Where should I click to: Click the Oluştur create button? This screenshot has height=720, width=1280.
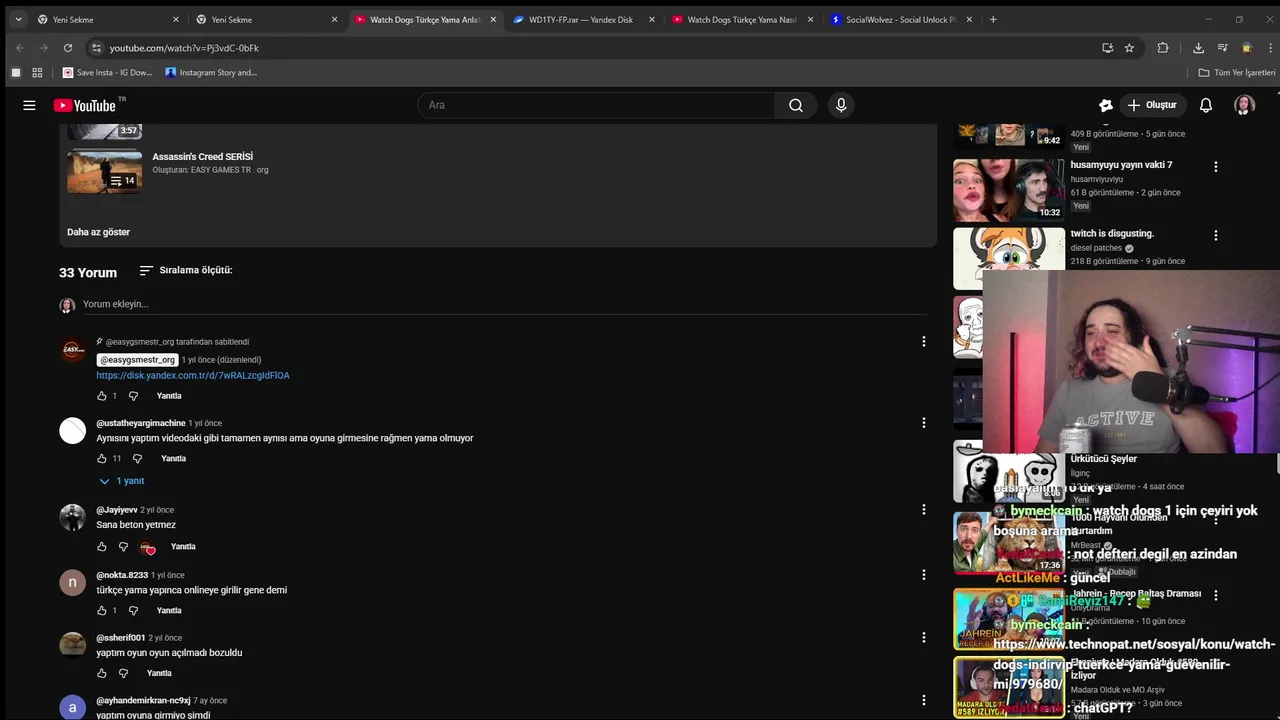coord(1151,105)
